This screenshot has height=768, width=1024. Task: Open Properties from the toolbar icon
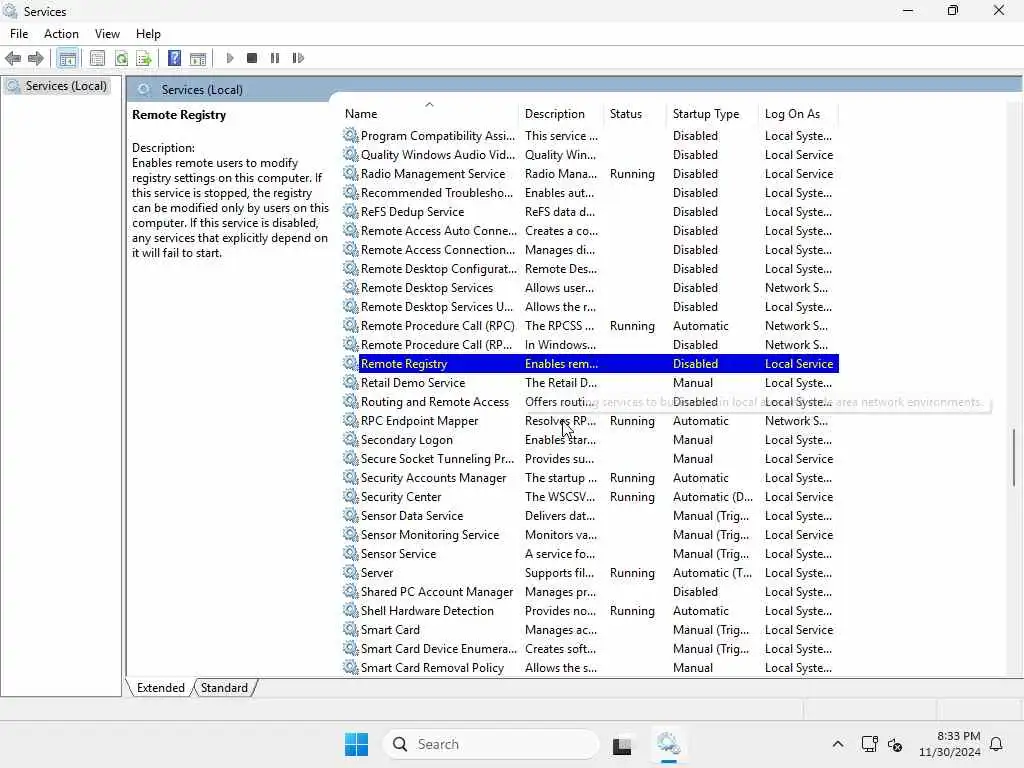pos(97,58)
